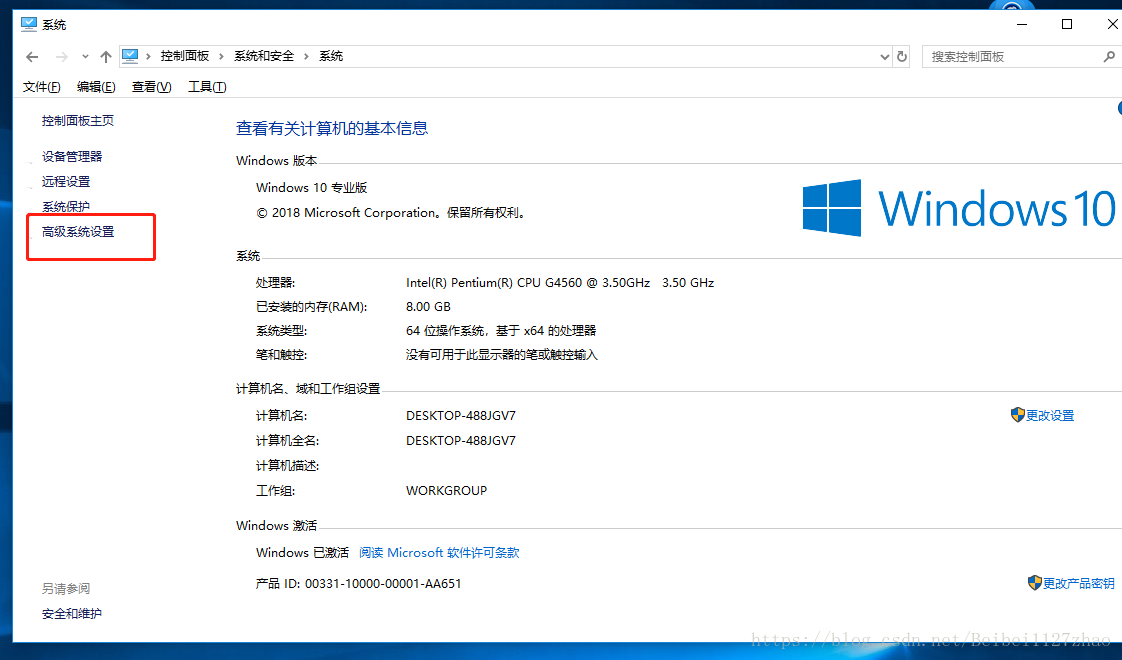Maximize the 系统 window
The height and width of the screenshot is (660, 1122).
coord(1067,24)
